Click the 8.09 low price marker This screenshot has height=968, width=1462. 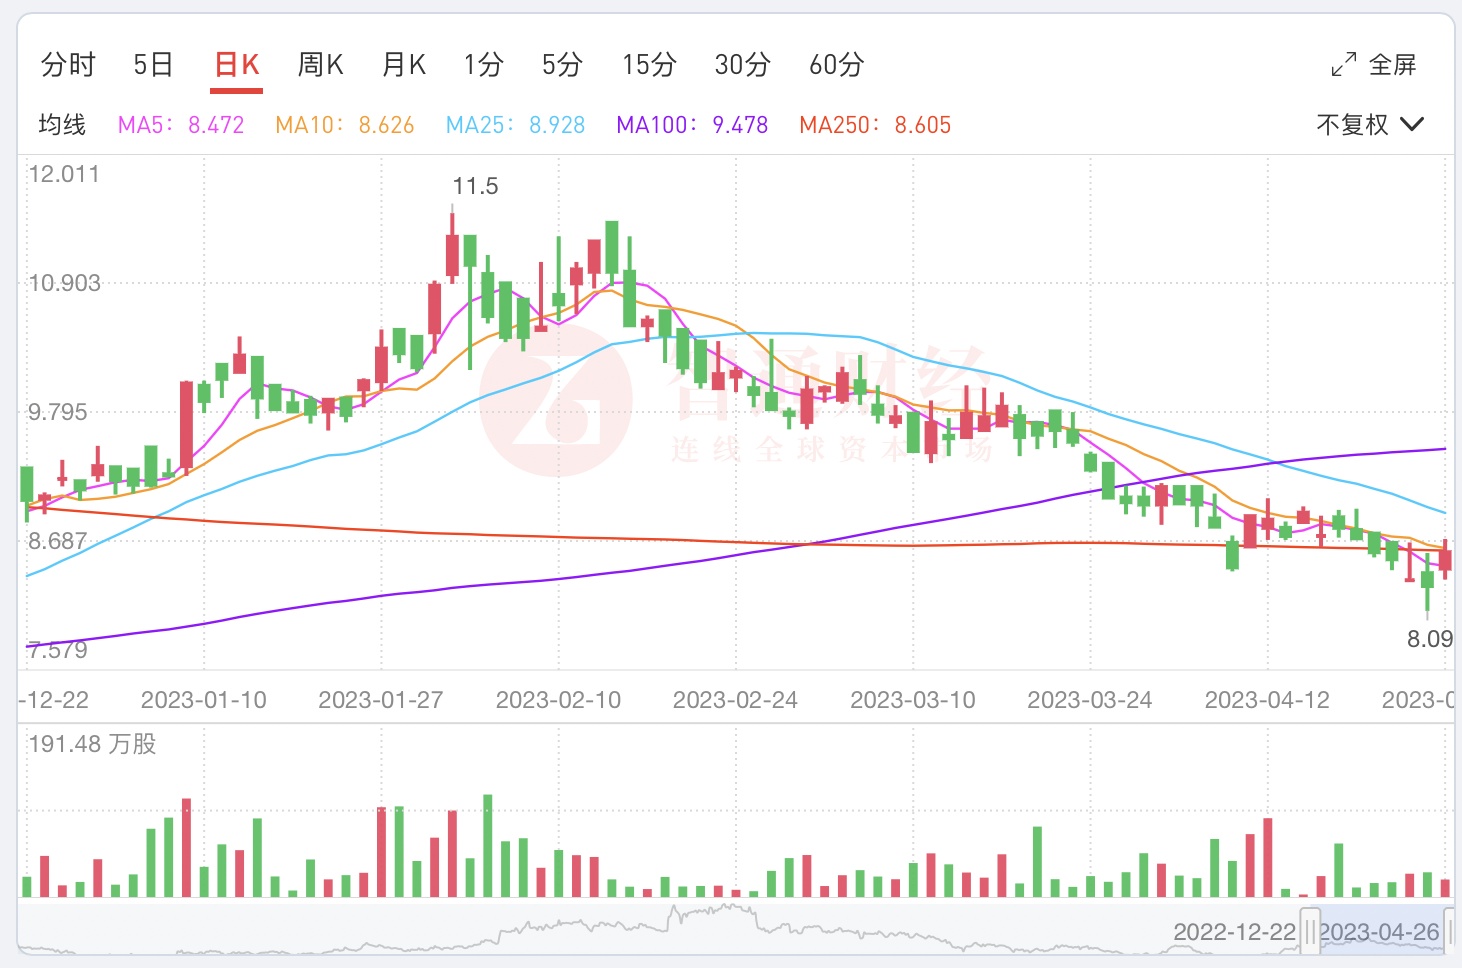click(x=1430, y=639)
